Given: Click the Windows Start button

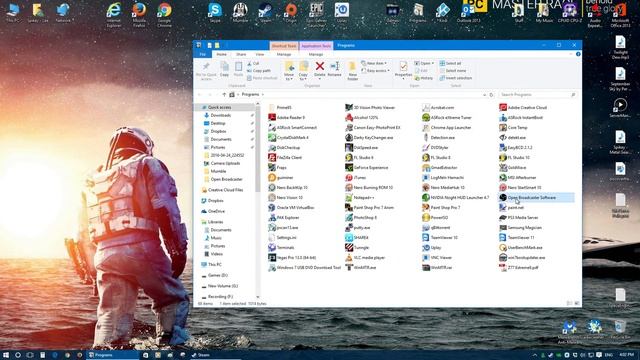Looking at the screenshot, I should pyautogui.click(x=6, y=355).
